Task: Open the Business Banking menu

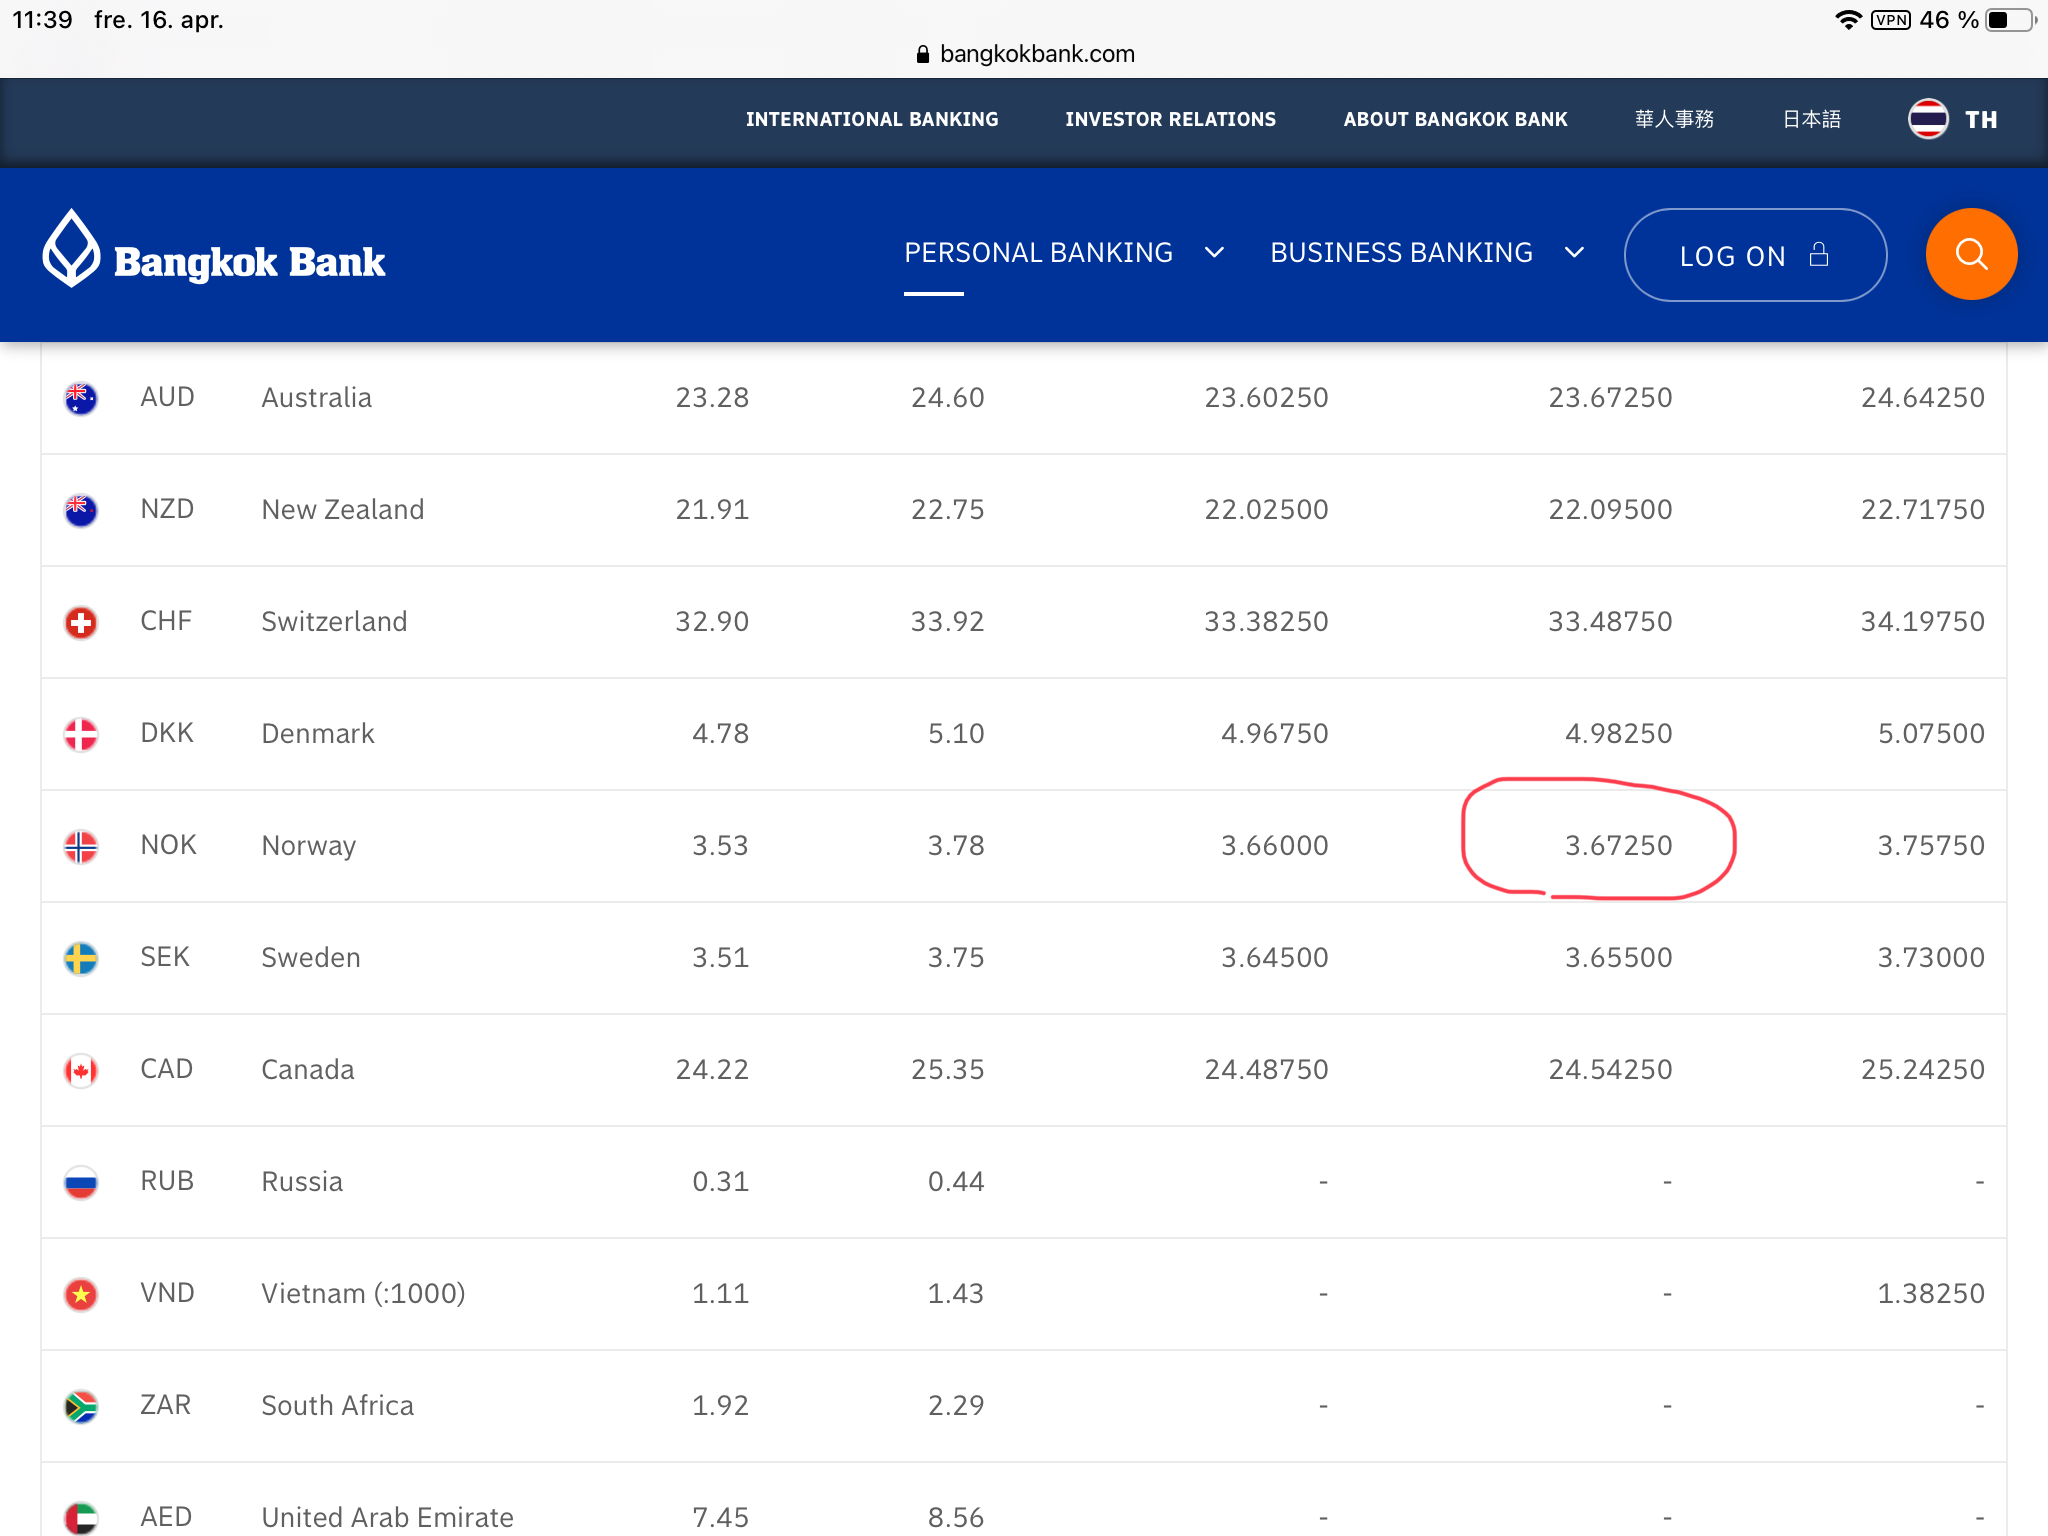Action: point(1400,253)
